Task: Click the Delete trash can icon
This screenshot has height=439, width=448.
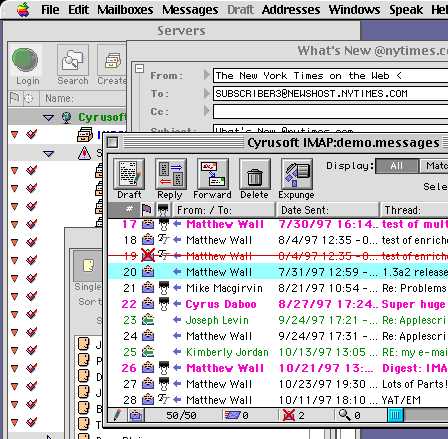Action: [x=255, y=174]
